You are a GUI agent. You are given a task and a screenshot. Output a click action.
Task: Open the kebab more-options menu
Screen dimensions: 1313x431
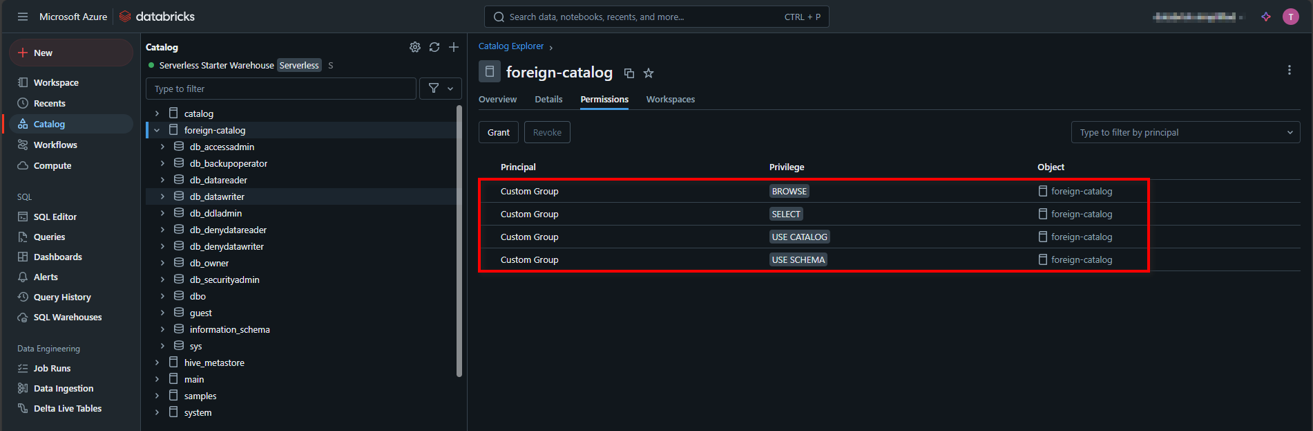pos(1289,70)
